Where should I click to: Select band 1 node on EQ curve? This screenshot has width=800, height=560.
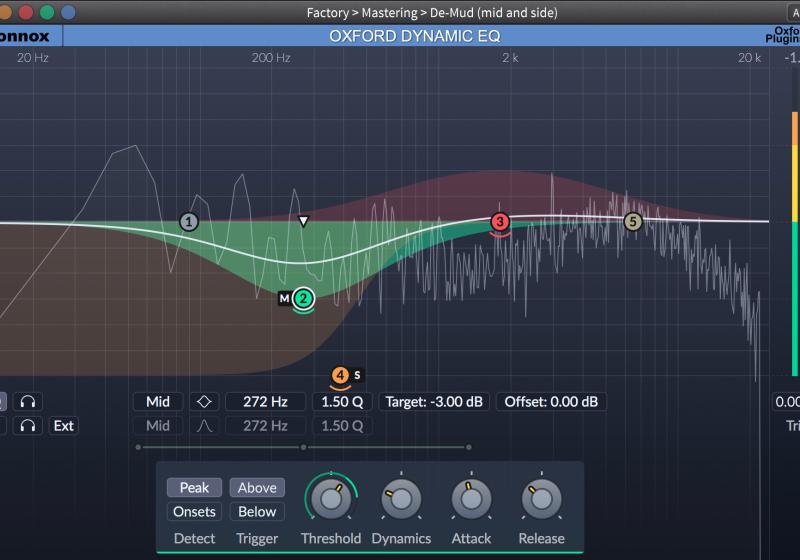[189, 222]
